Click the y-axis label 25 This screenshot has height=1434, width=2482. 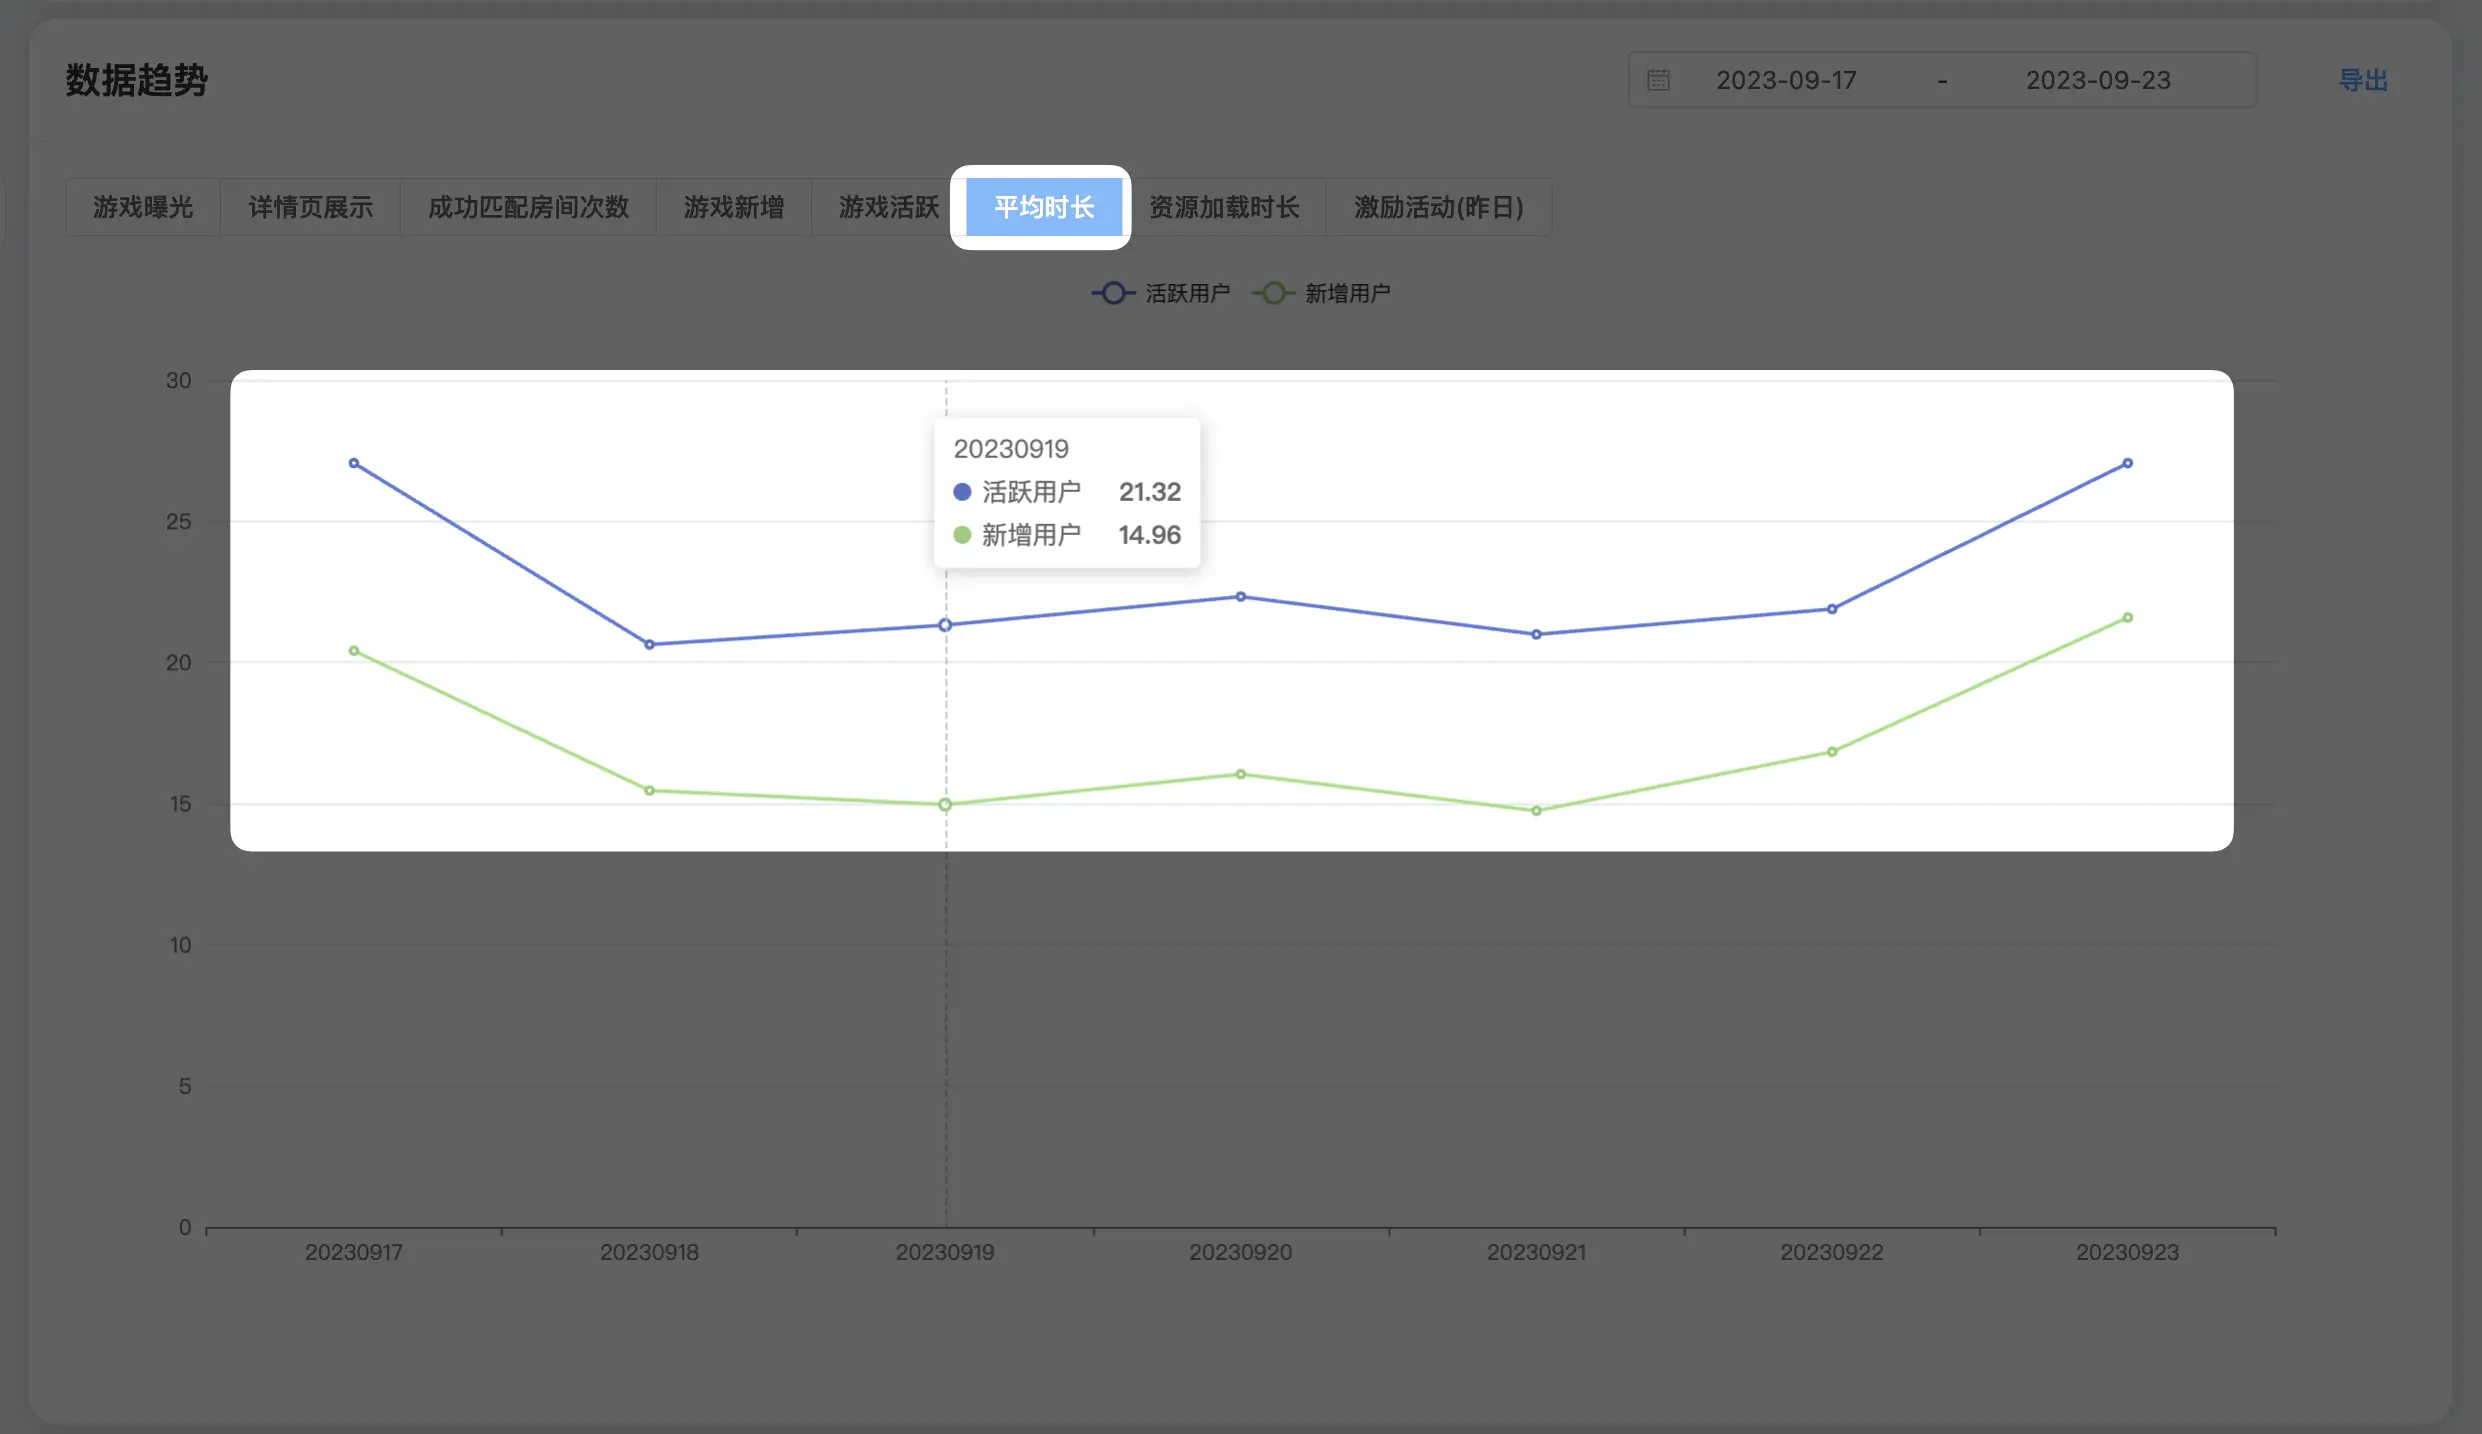click(x=178, y=521)
